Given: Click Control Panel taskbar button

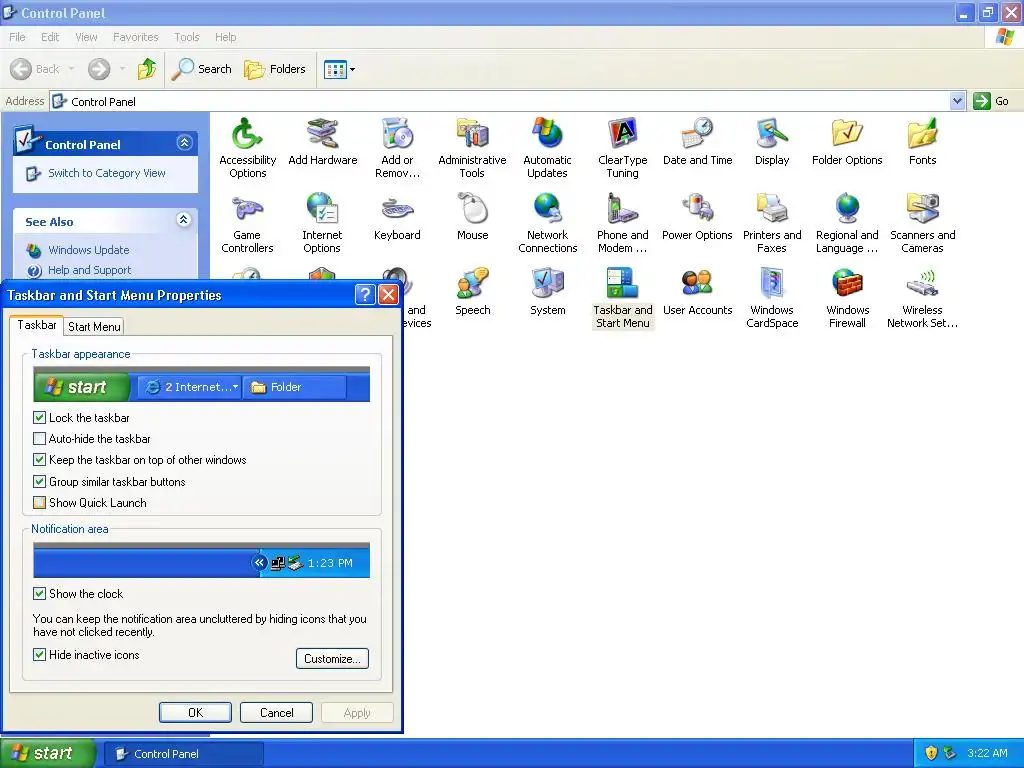Looking at the screenshot, I should (184, 754).
